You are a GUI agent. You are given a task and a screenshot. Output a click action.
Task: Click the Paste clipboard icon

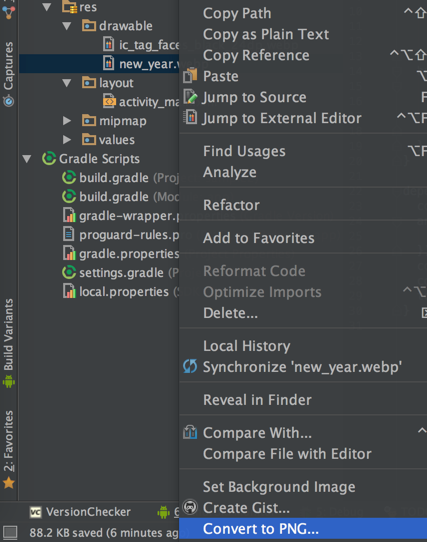(x=190, y=76)
